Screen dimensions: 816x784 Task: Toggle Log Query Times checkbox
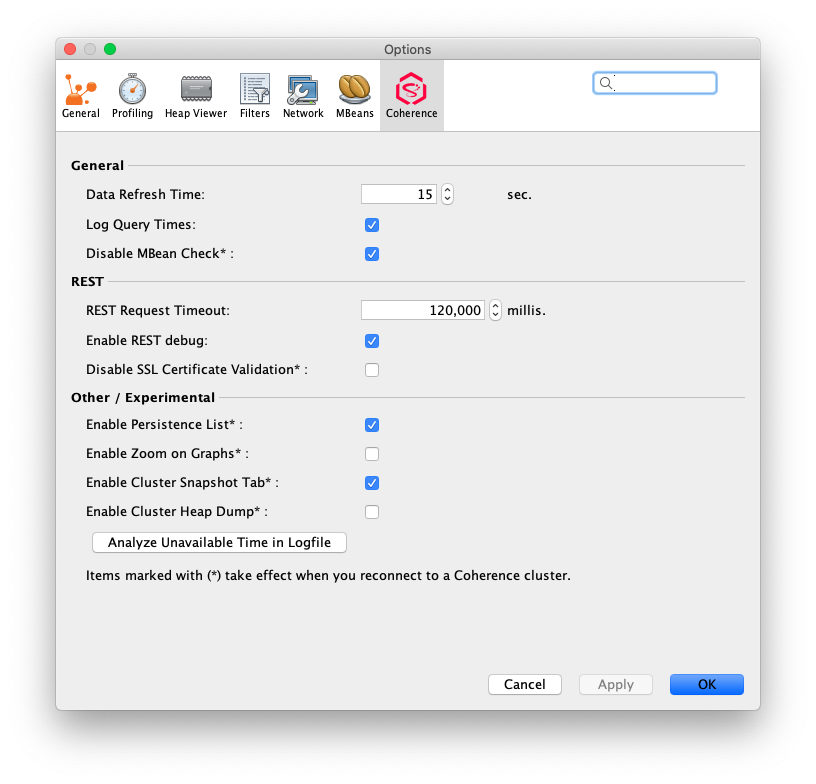(x=372, y=225)
